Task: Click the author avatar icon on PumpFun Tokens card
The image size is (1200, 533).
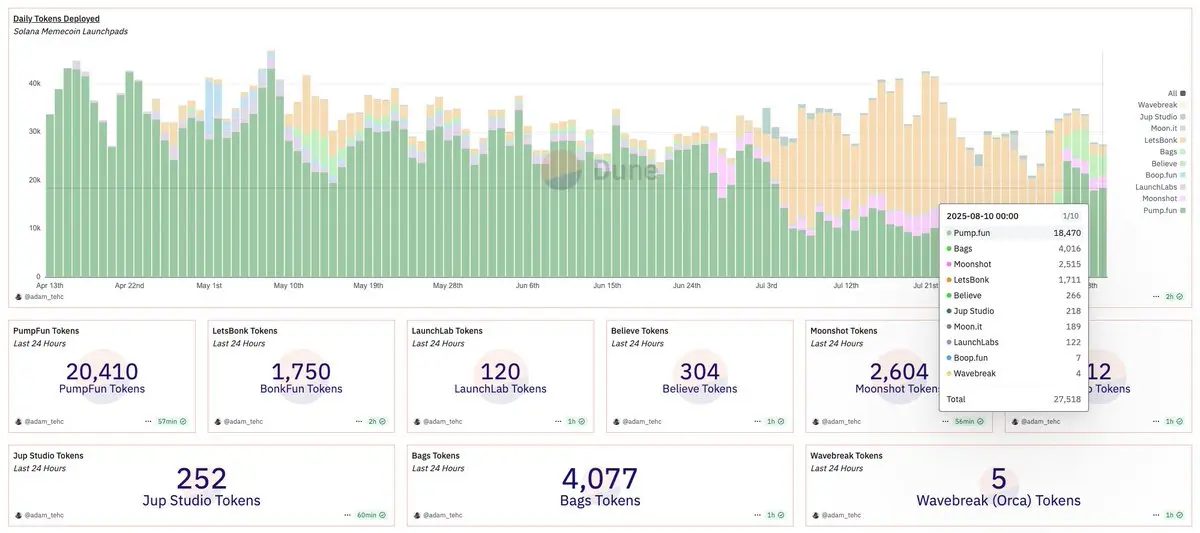Action: pos(19,421)
